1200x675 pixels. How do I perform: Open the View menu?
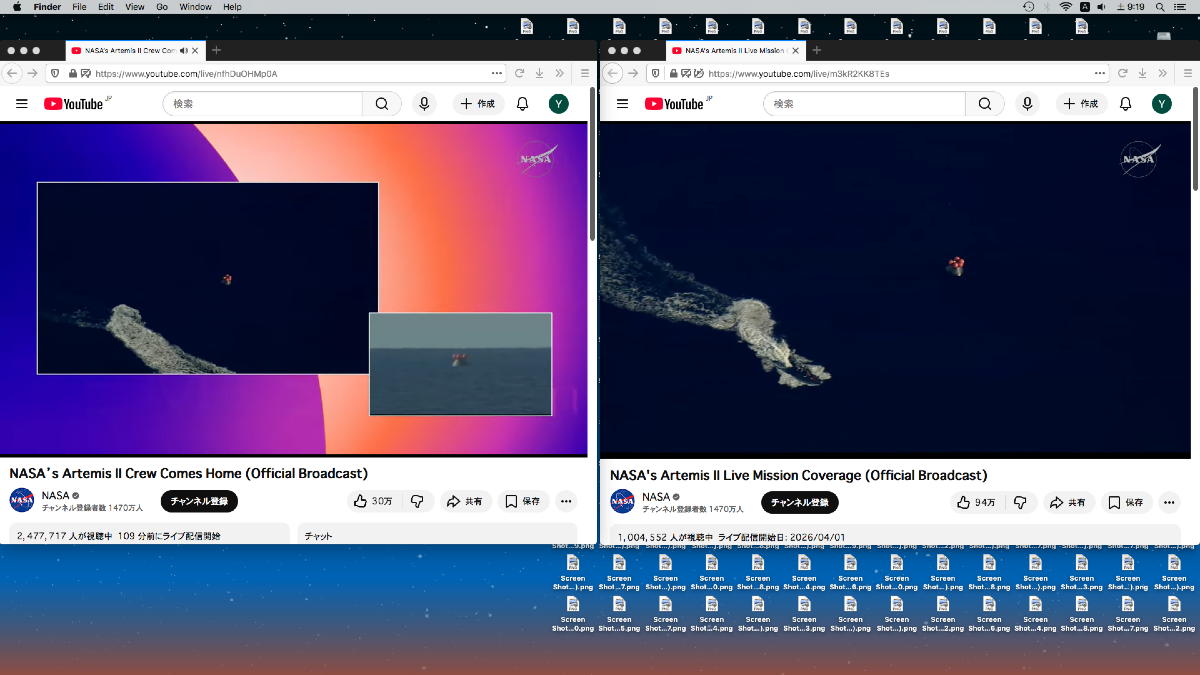[134, 7]
